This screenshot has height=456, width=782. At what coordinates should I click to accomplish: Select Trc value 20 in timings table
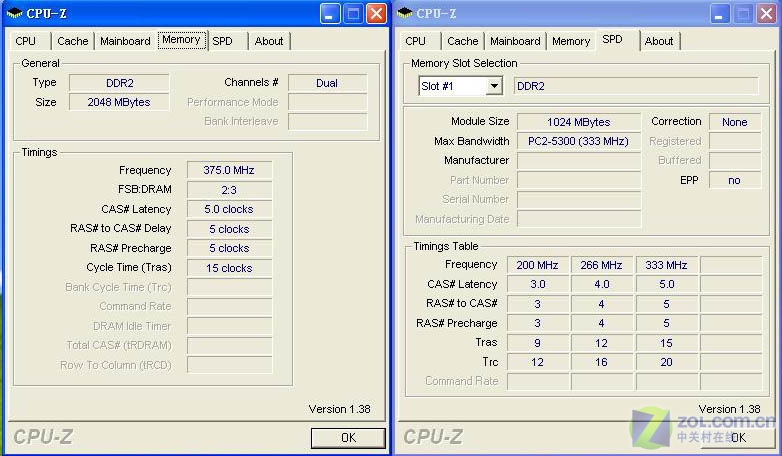pos(666,362)
